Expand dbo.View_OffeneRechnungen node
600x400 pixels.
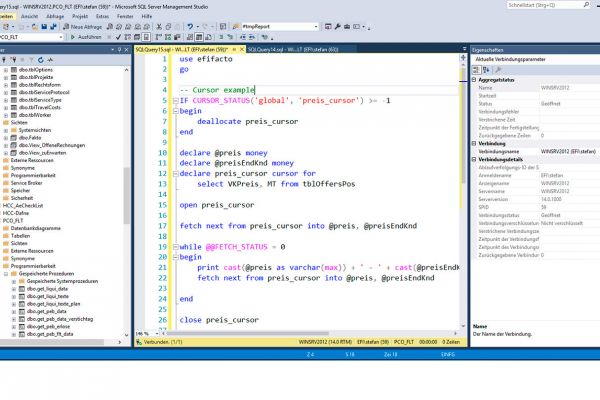pos(6,145)
